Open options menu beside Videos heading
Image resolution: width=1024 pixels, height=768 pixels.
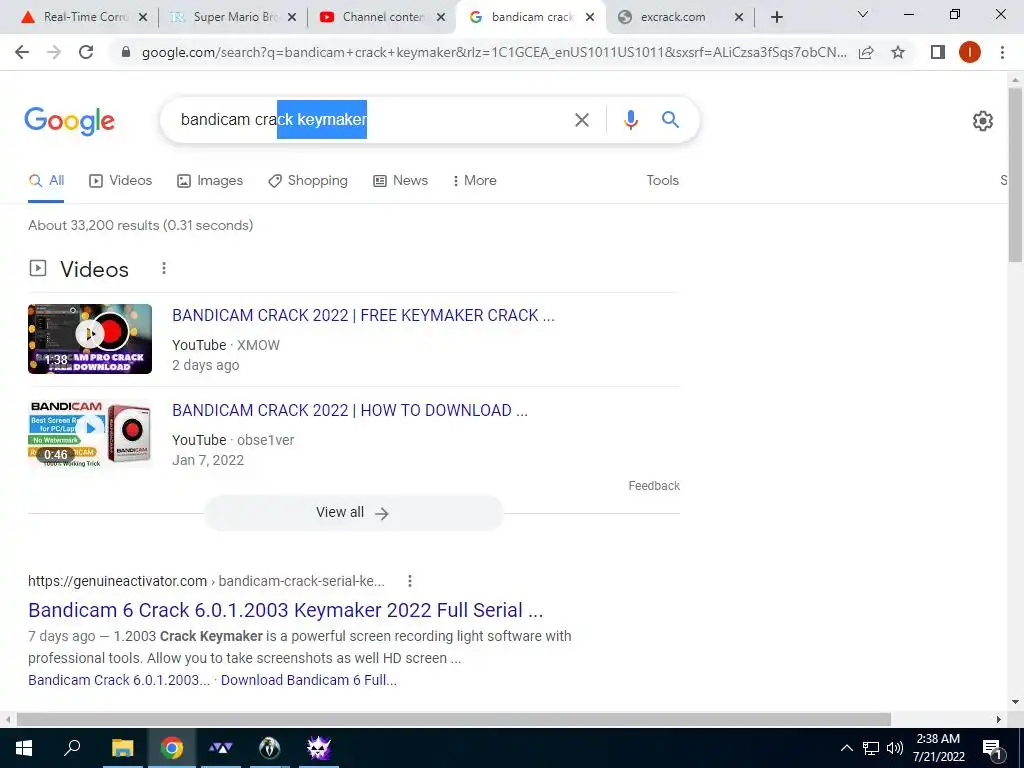[164, 268]
